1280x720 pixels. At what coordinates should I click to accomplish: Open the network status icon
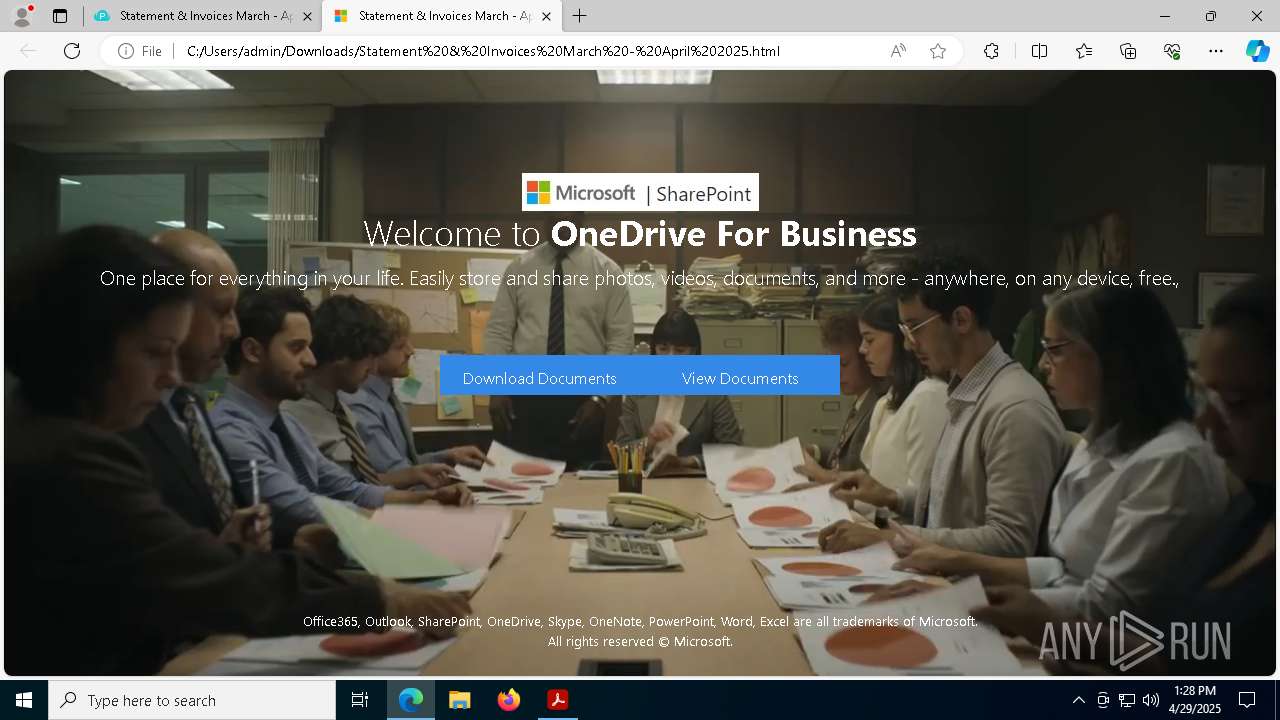coord(1127,700)
